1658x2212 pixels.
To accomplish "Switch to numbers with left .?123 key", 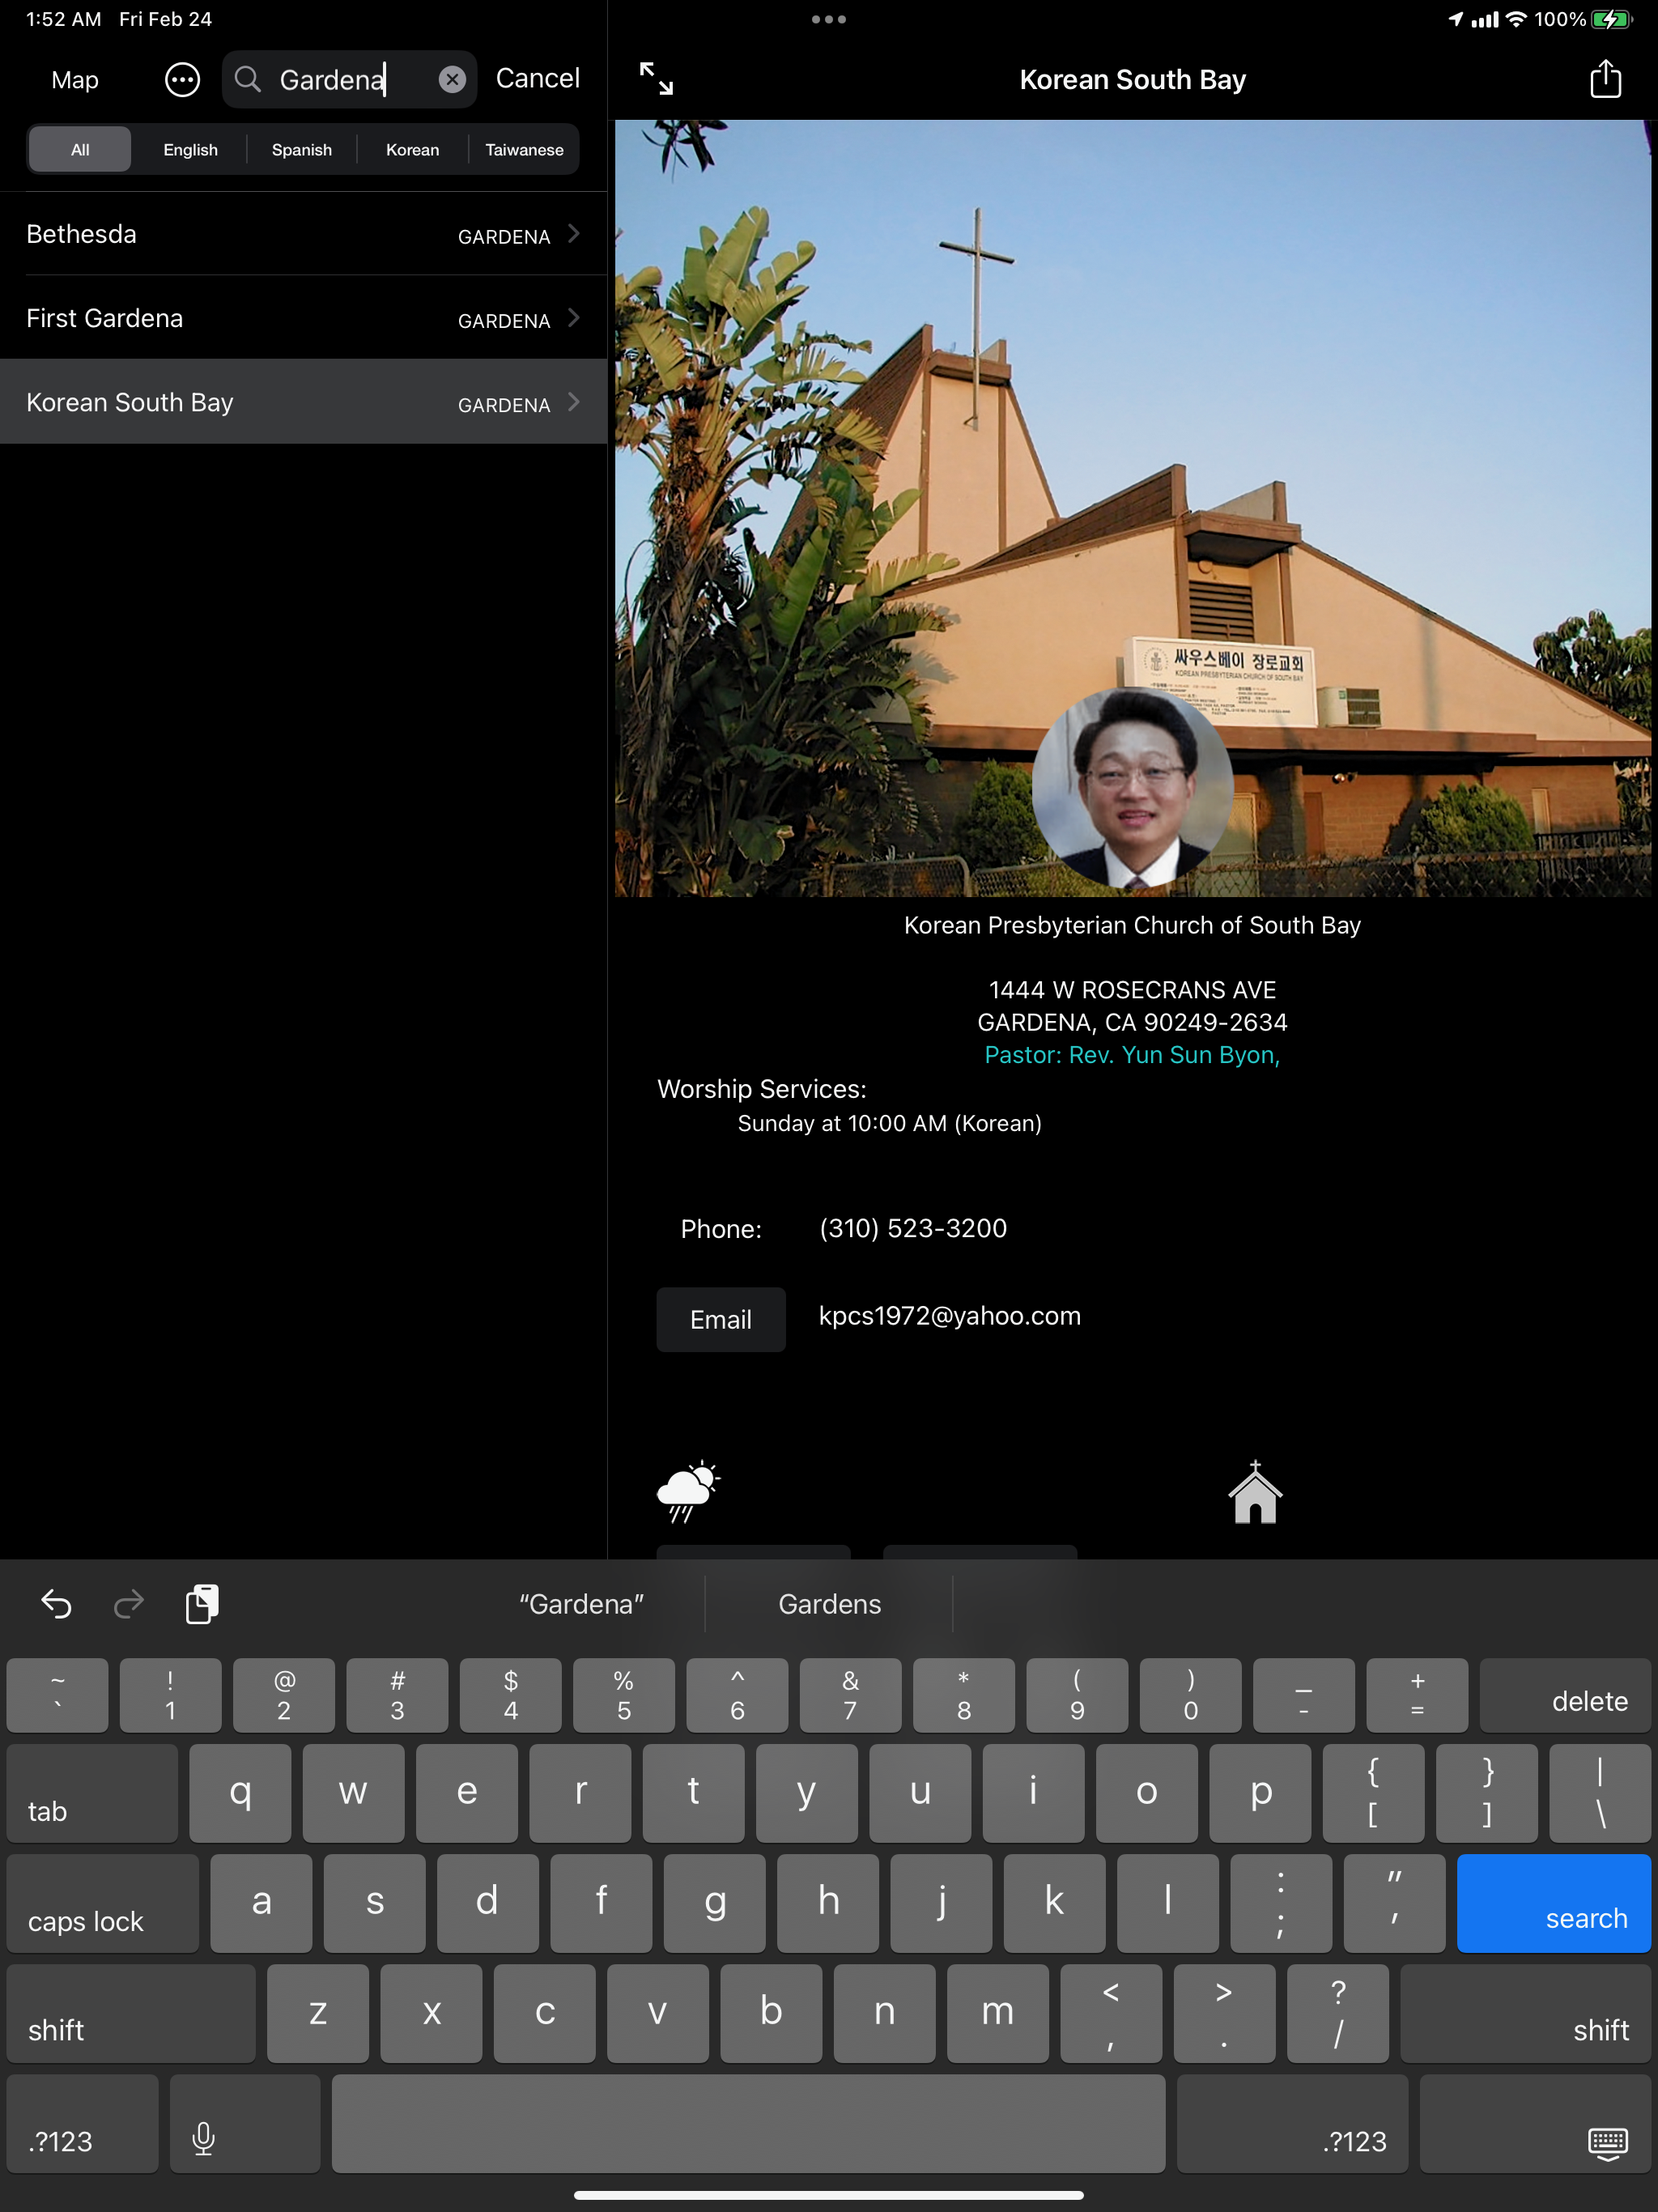I will pyautogui.click(x=82, y=2123).
